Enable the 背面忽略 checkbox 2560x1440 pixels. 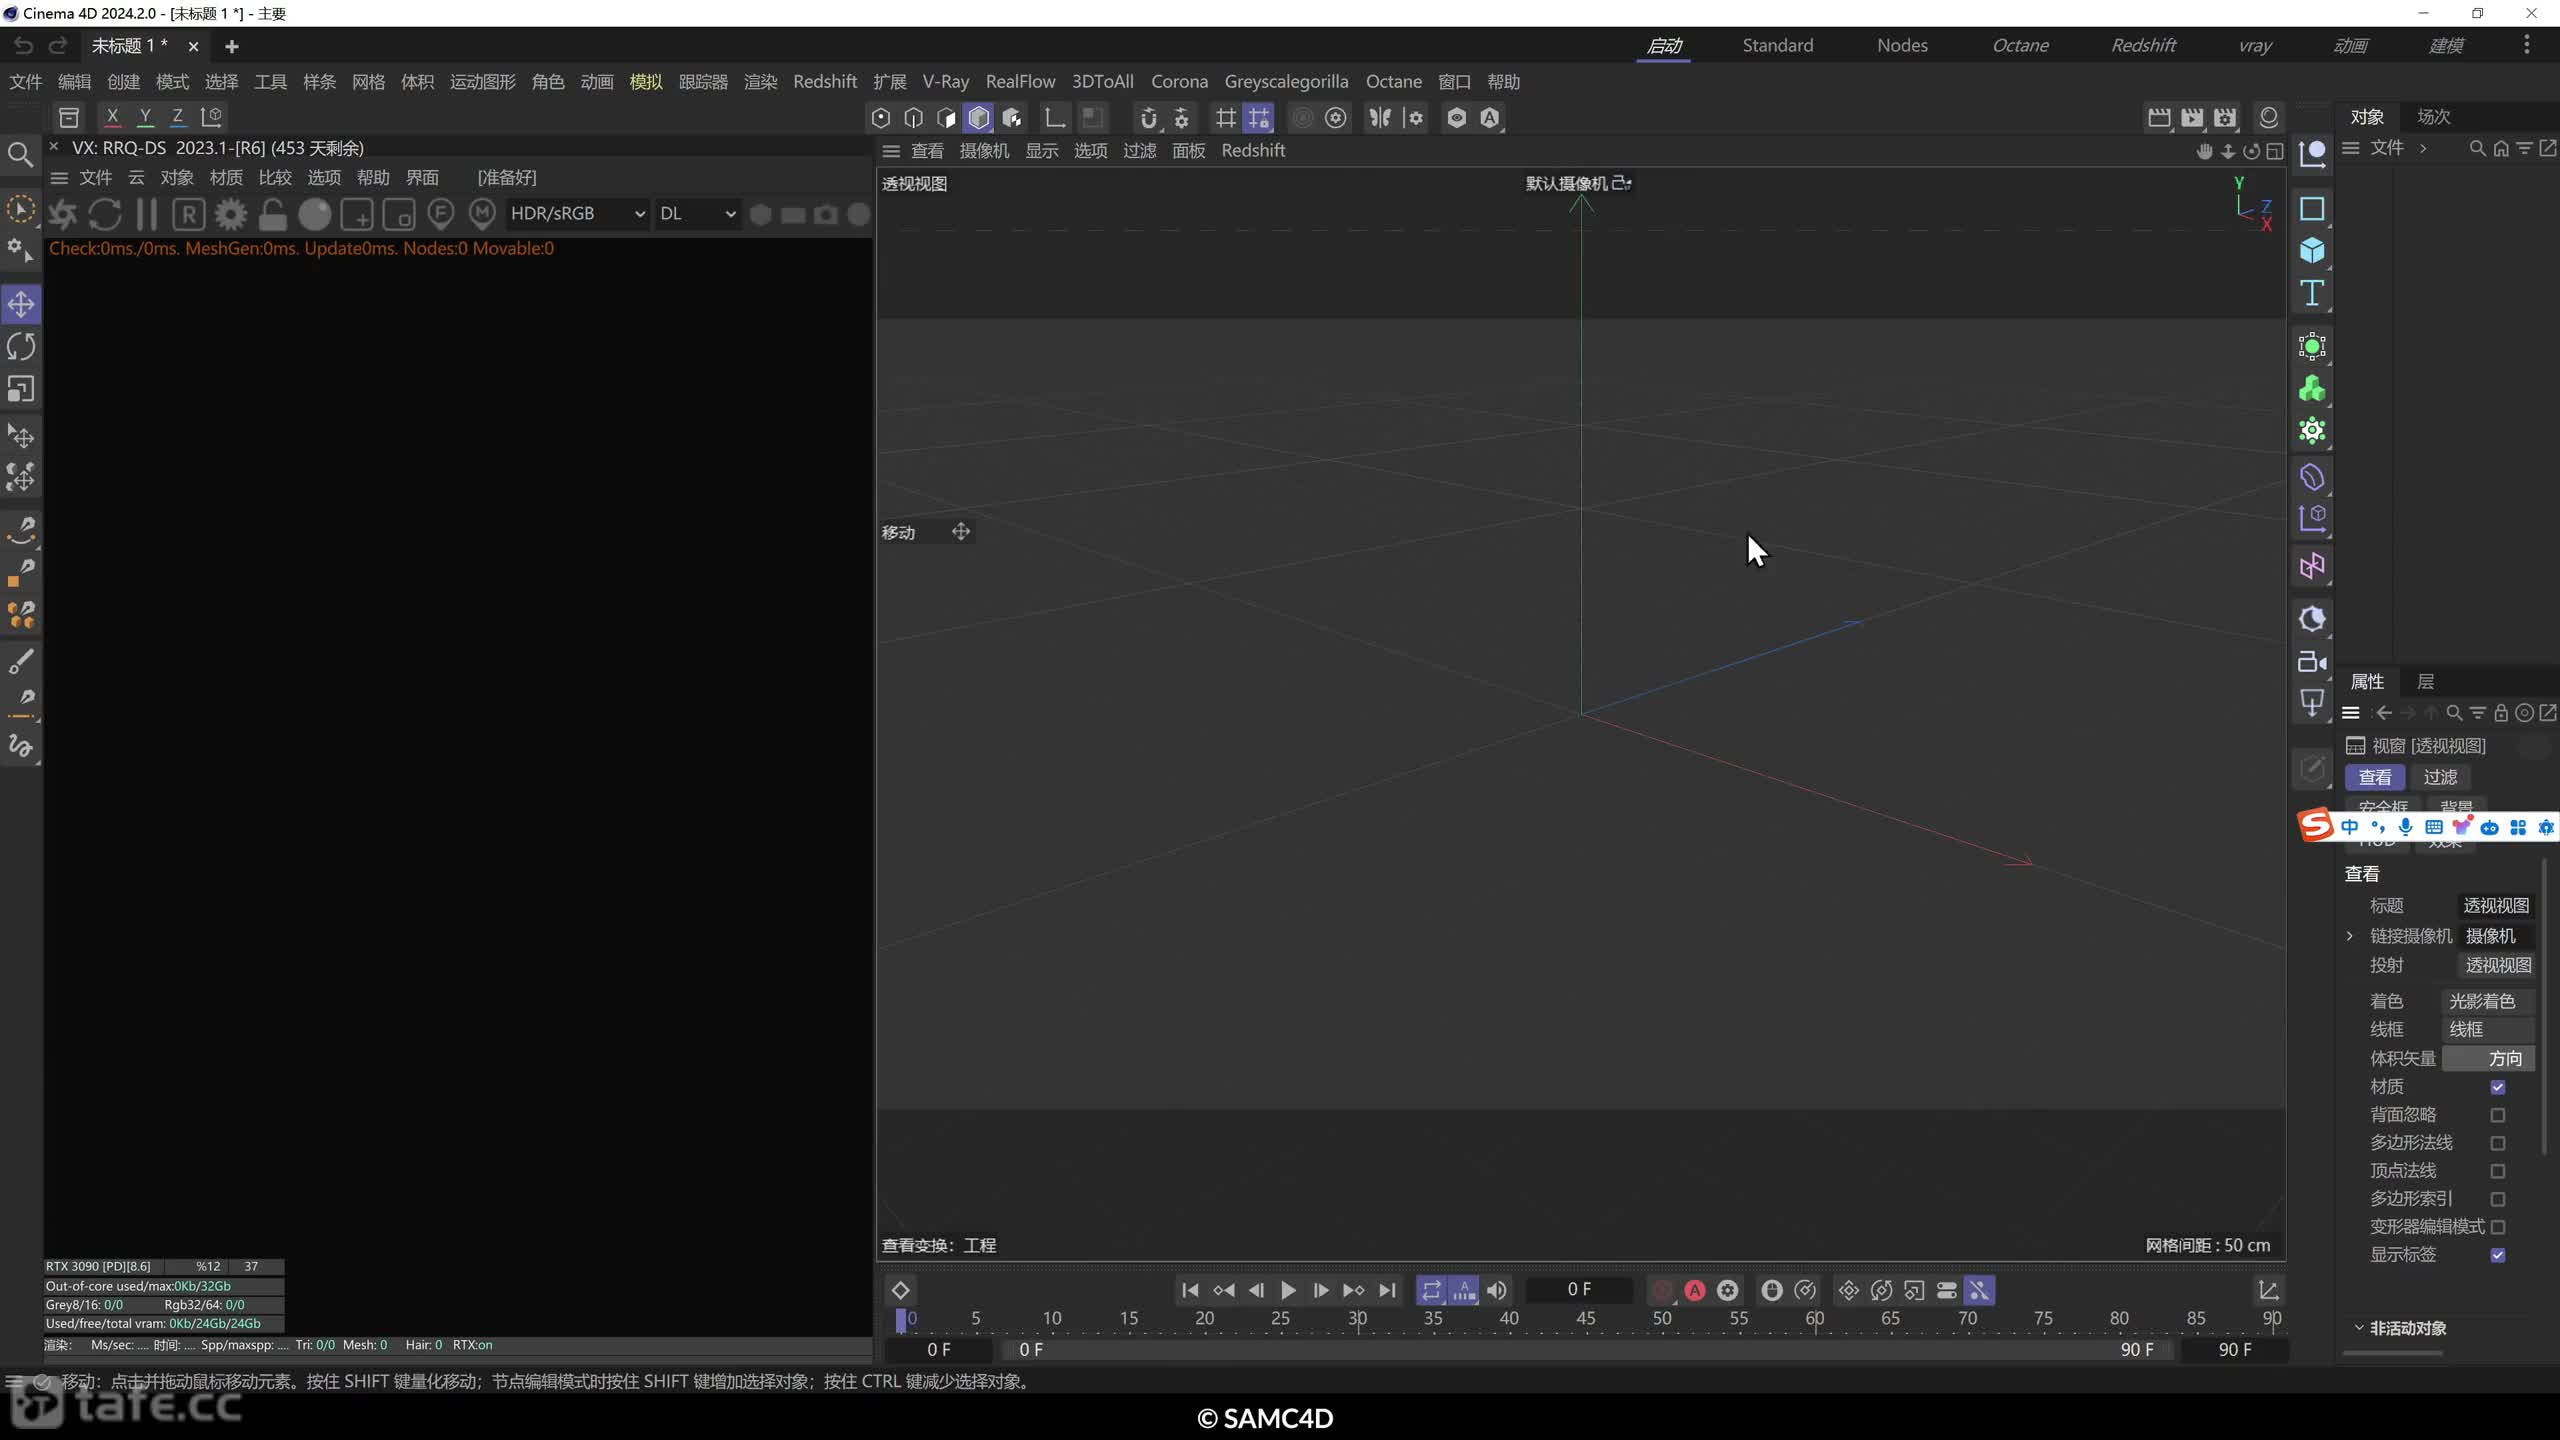coord(2498,1115)
